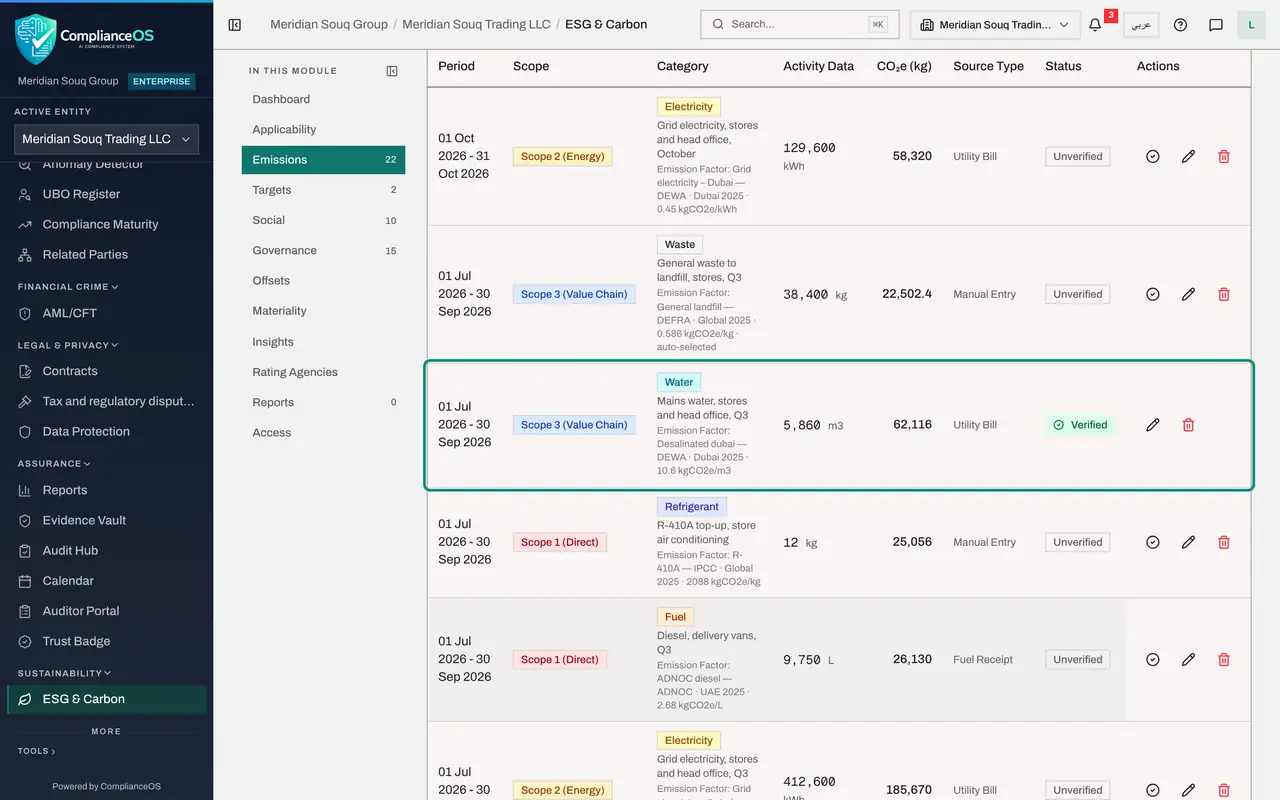Open the help question mark icon
Screen dimensions: 1280x800
(x=1180, y=25)
